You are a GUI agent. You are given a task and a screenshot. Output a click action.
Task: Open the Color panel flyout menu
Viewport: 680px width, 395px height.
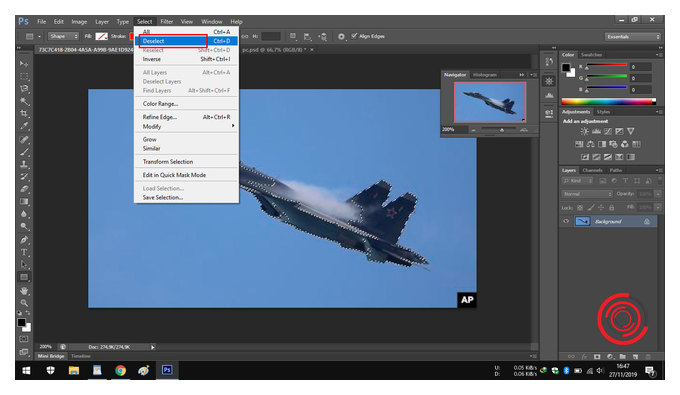point(658,55)
